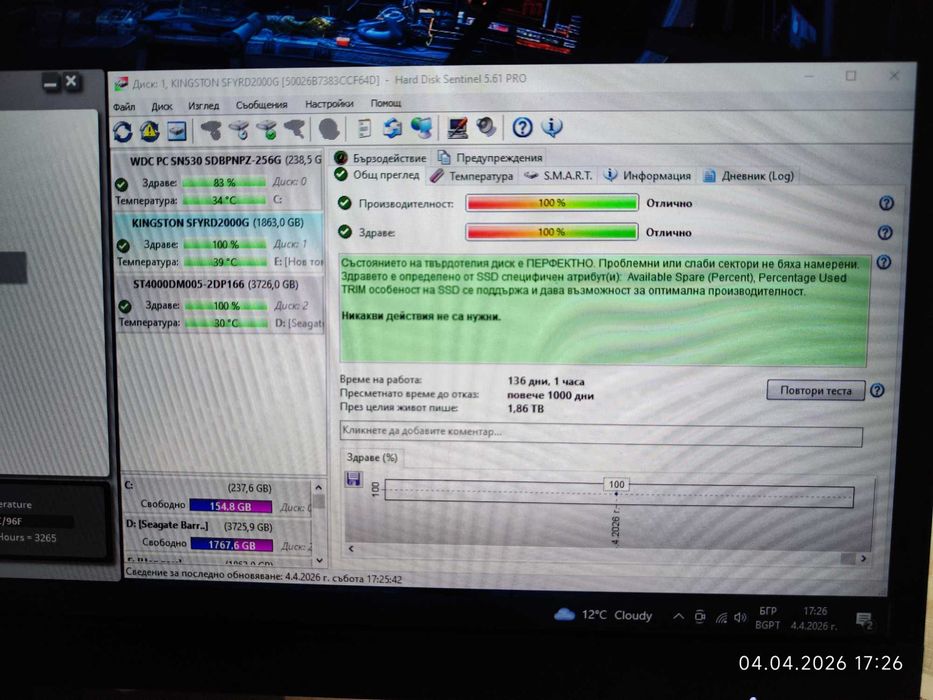Open the Съобщения menu
Screen dimensions: 933x700
261,105
